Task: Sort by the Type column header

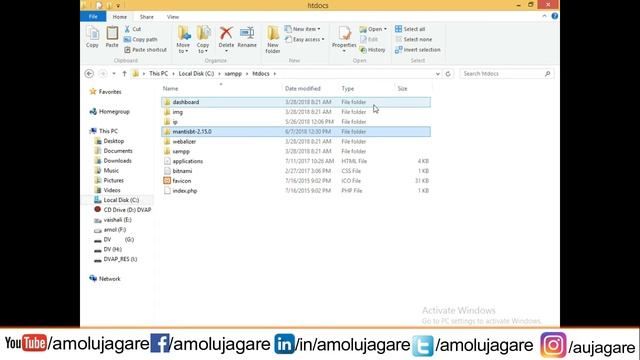Action: (347, 88)
